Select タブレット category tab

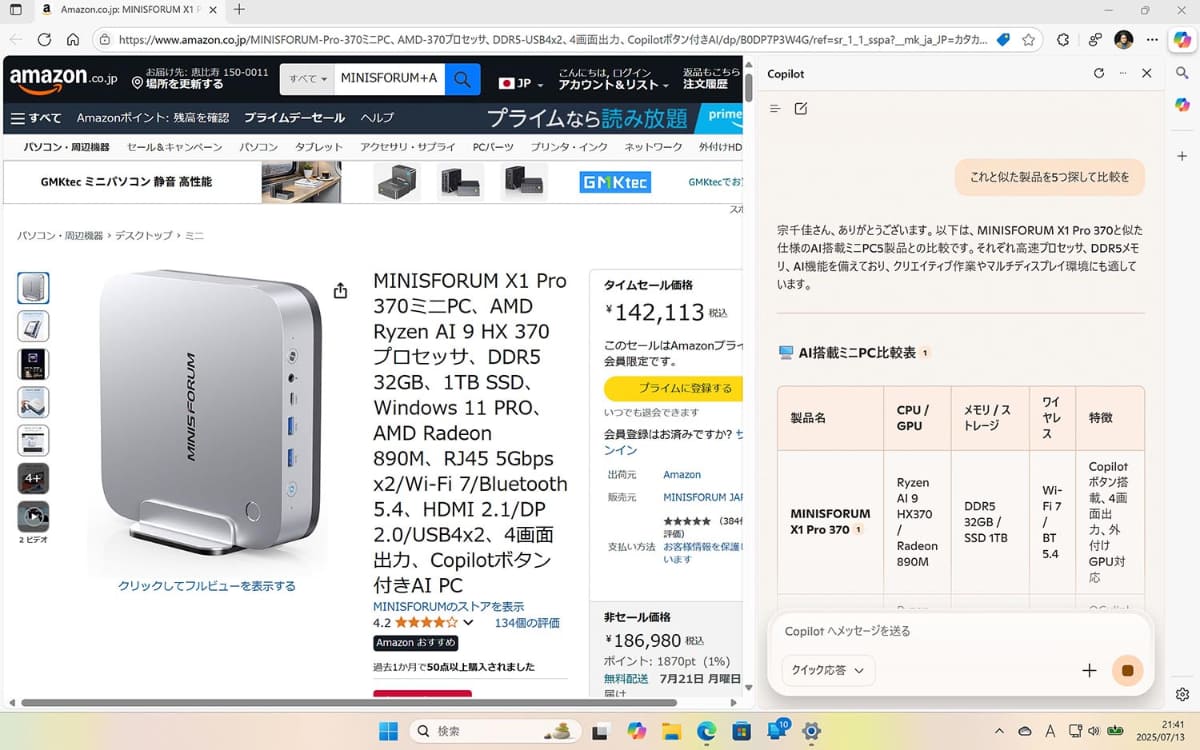coord(319,147)
